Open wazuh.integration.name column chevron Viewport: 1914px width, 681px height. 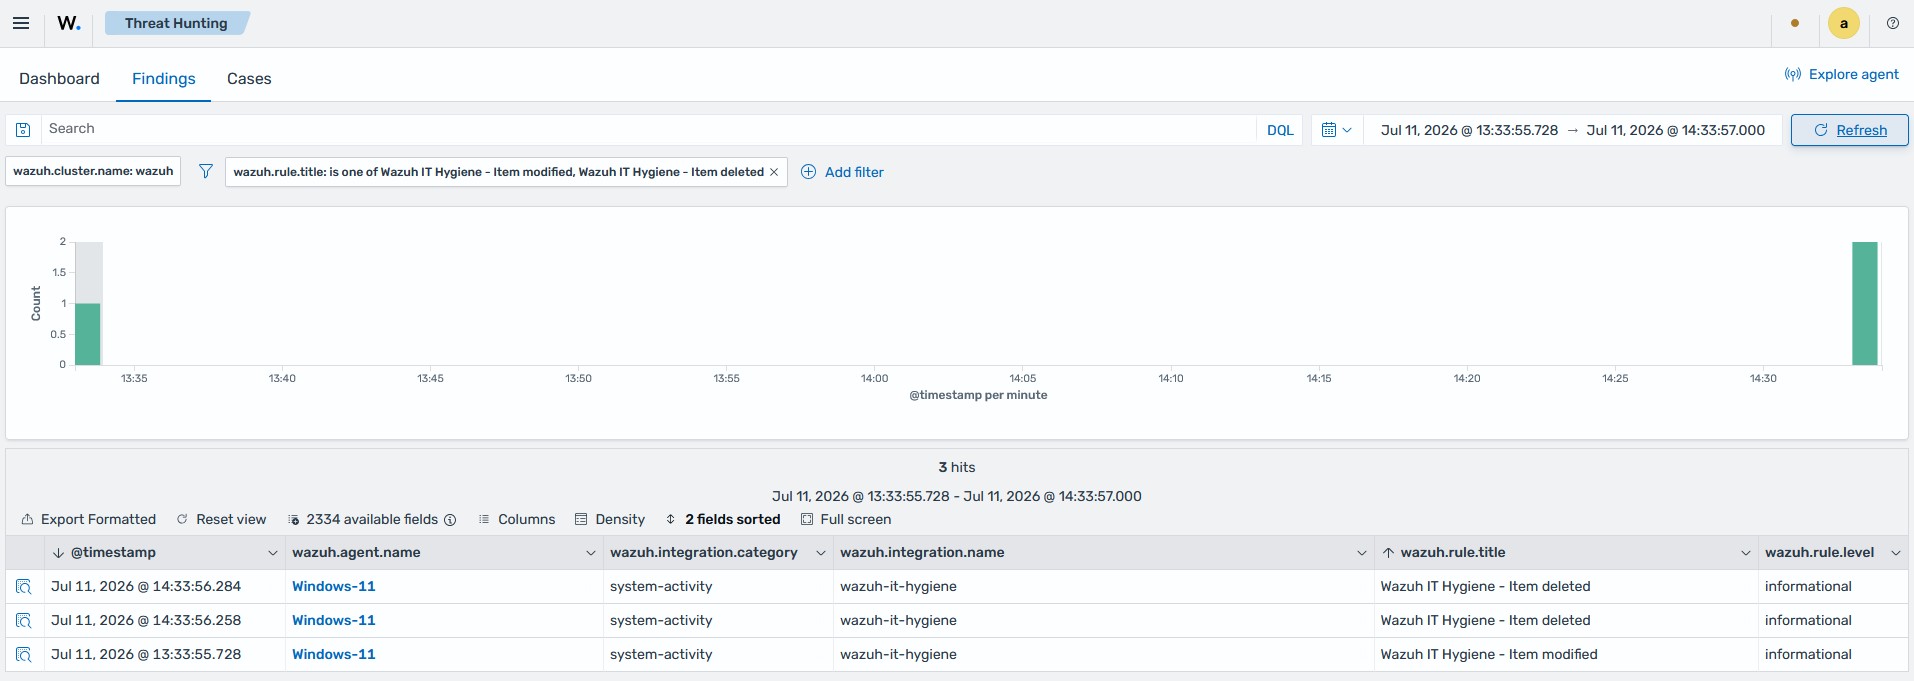[1361, 553]
